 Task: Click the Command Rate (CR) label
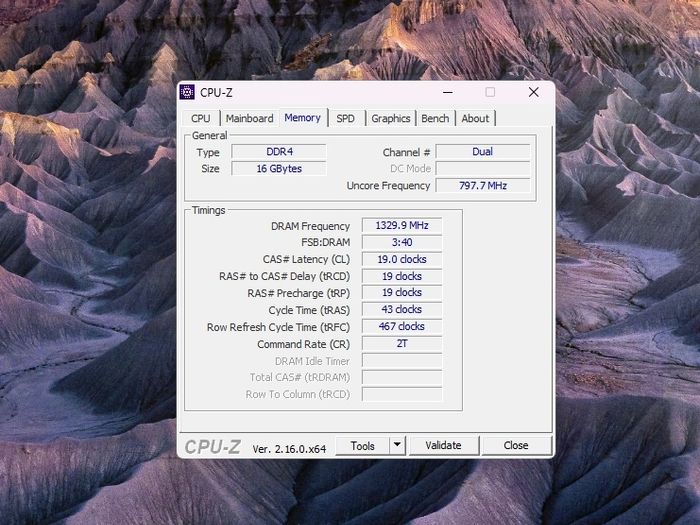pyautogui.click(x=303, y=344)
